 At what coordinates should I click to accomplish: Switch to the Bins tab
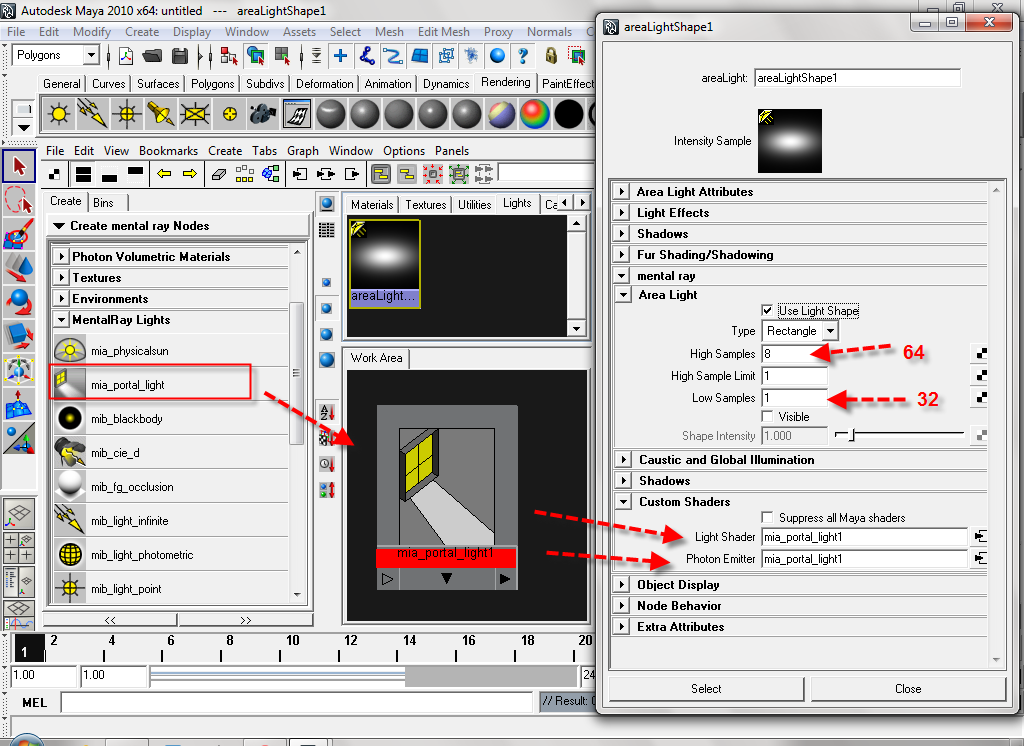pyautogui.click(x=103, y=203)
